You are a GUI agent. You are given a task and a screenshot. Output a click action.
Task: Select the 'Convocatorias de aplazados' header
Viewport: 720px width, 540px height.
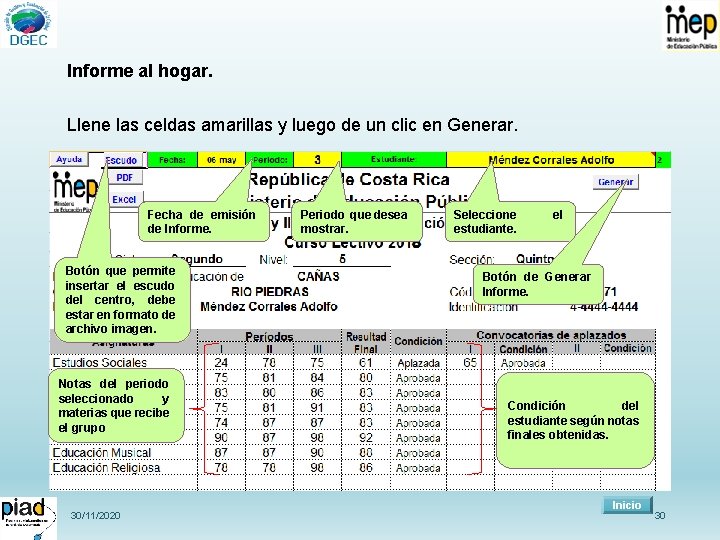pos(551,335)
